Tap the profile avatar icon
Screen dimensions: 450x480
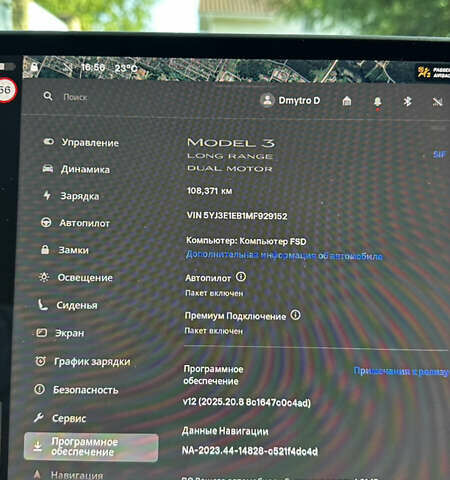coord(267,100)
